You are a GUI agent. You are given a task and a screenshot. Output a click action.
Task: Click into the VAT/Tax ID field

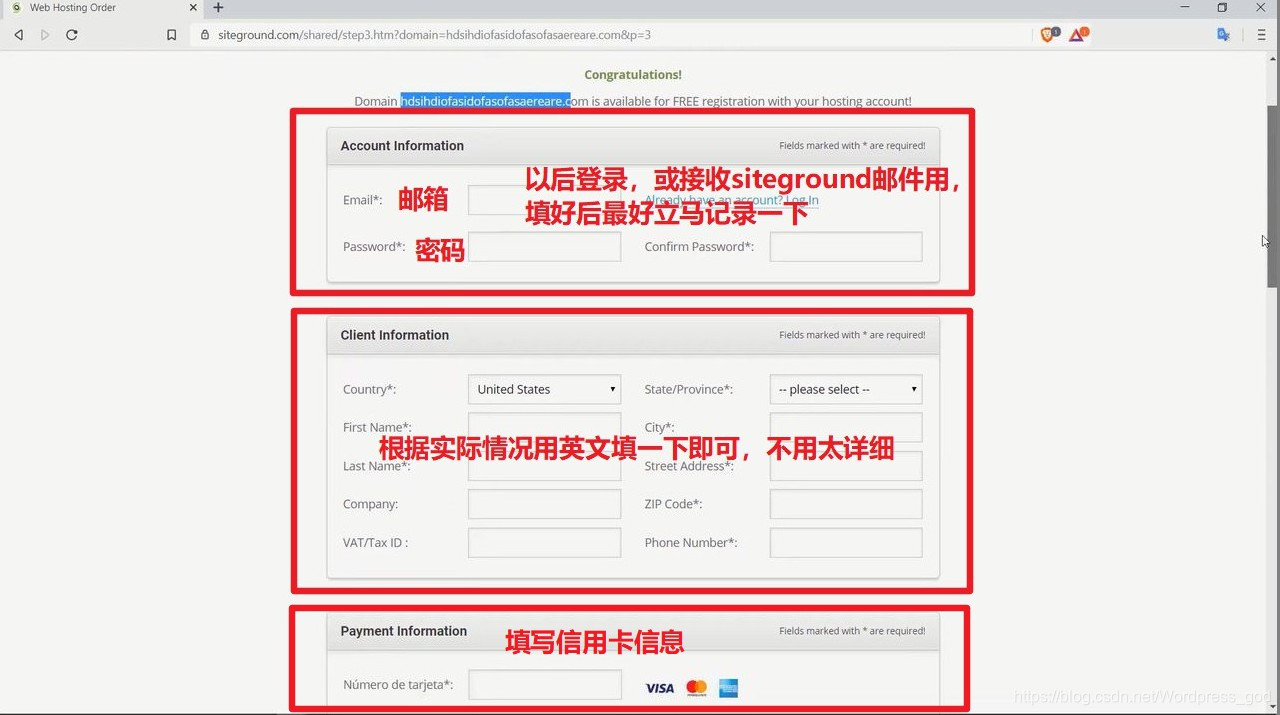(544, 543)
